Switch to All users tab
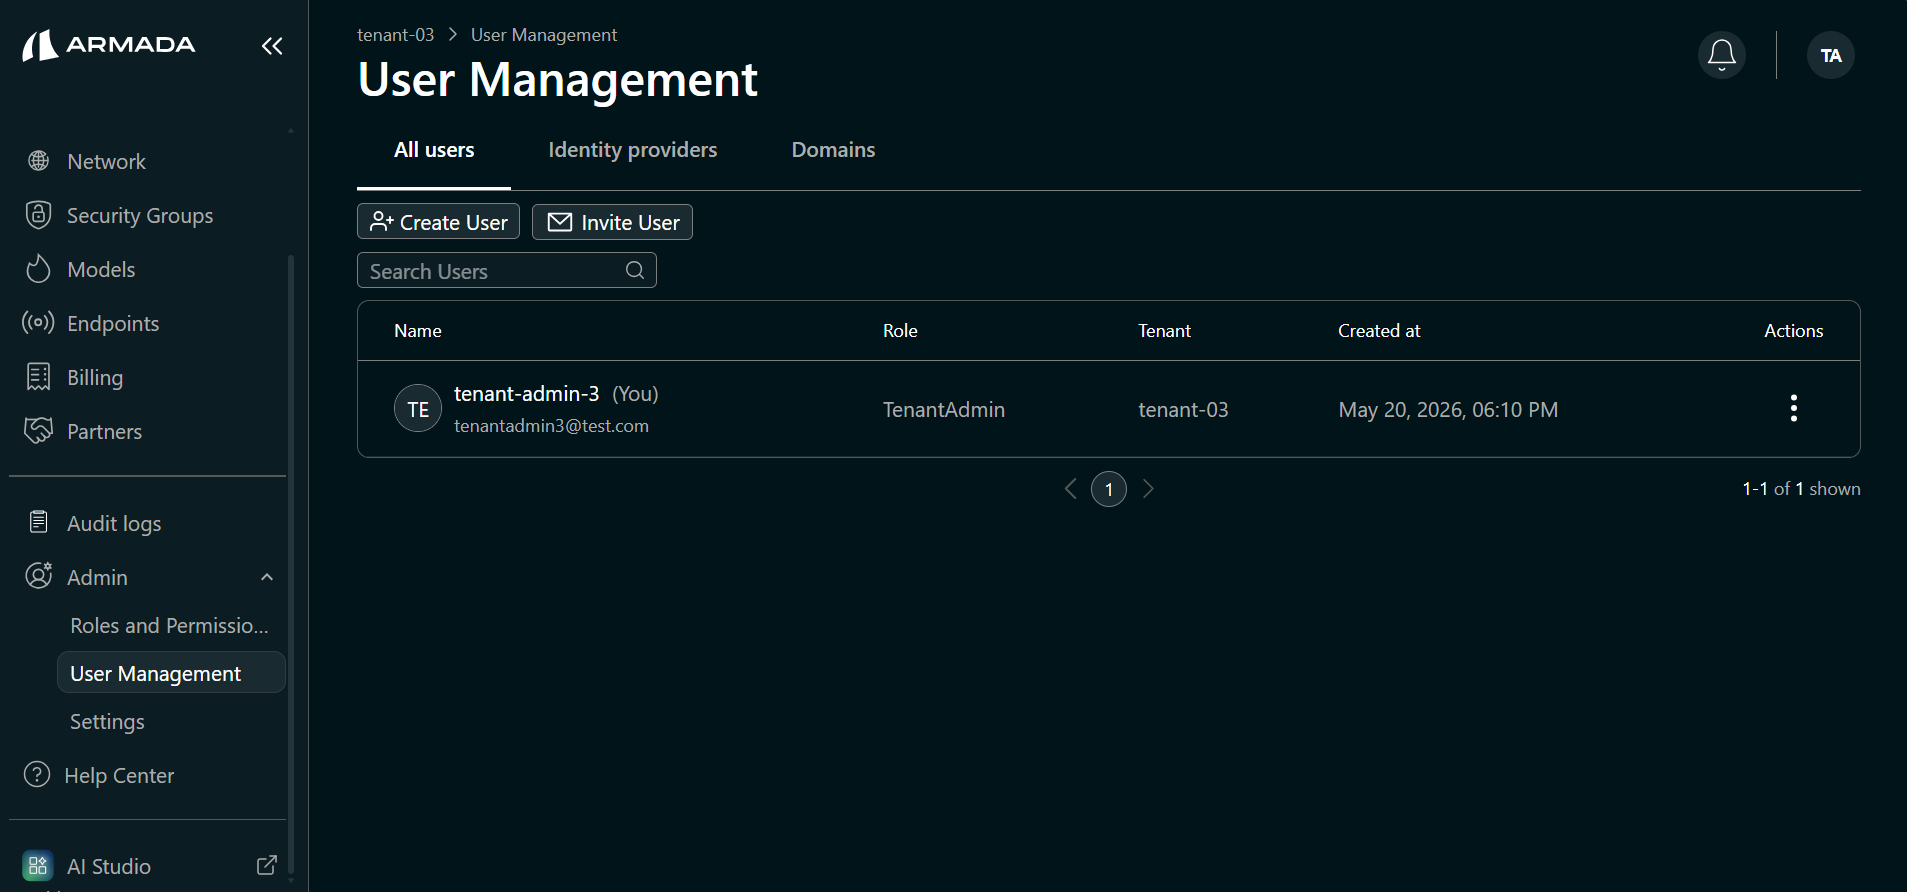This screenshot has width=1907, height=892. point(434,151)
